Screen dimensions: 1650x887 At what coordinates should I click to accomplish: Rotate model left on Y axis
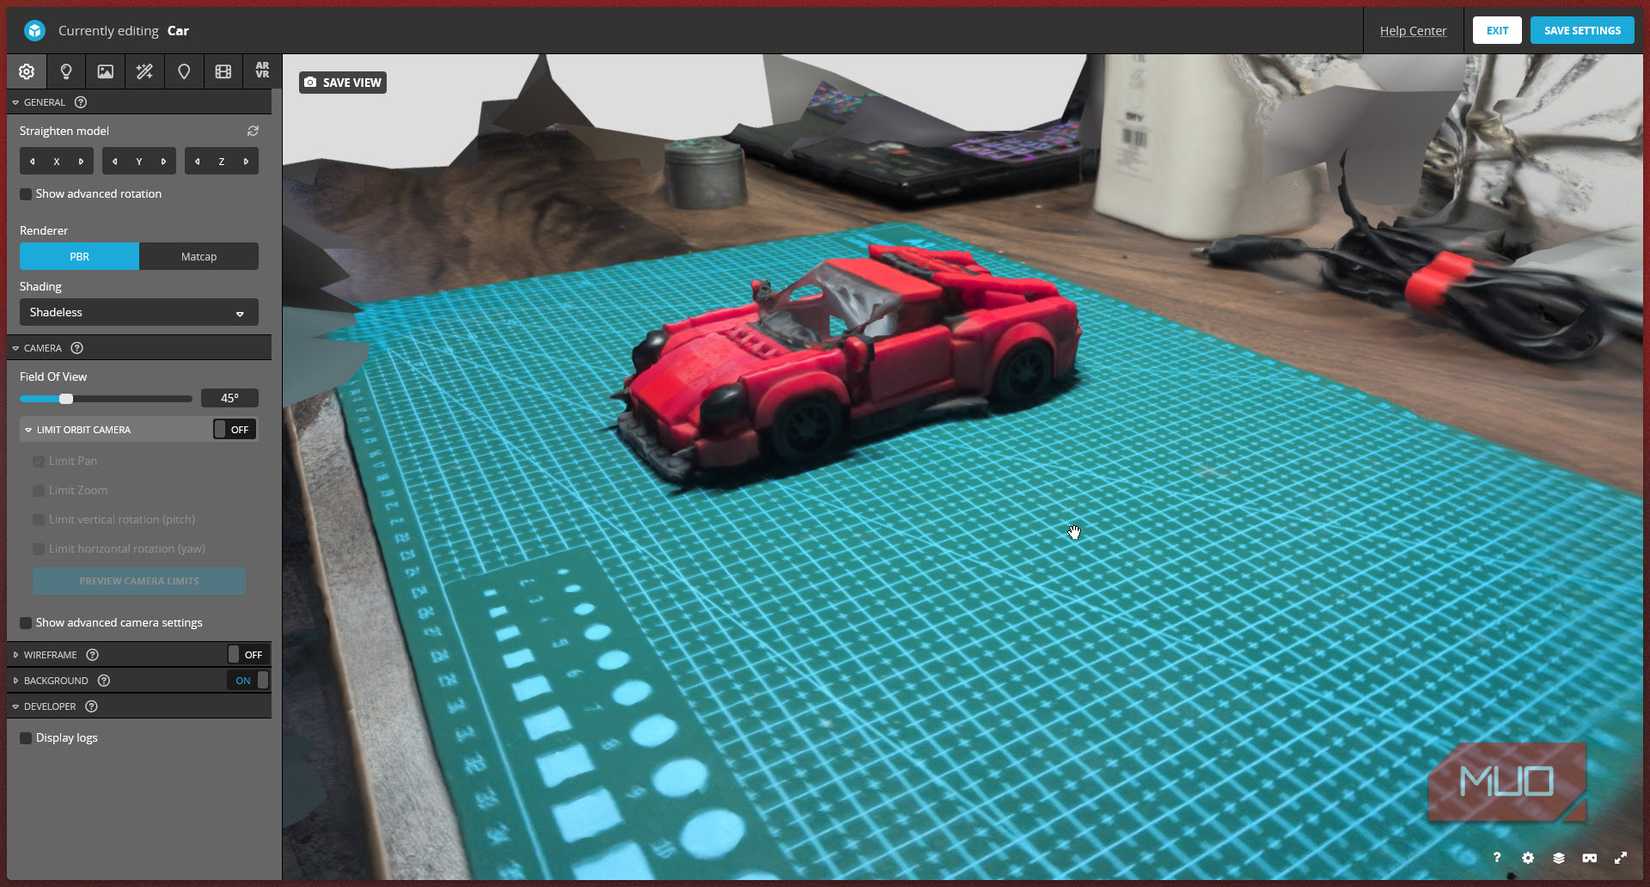pyautogui.click(x=115, y=161)
